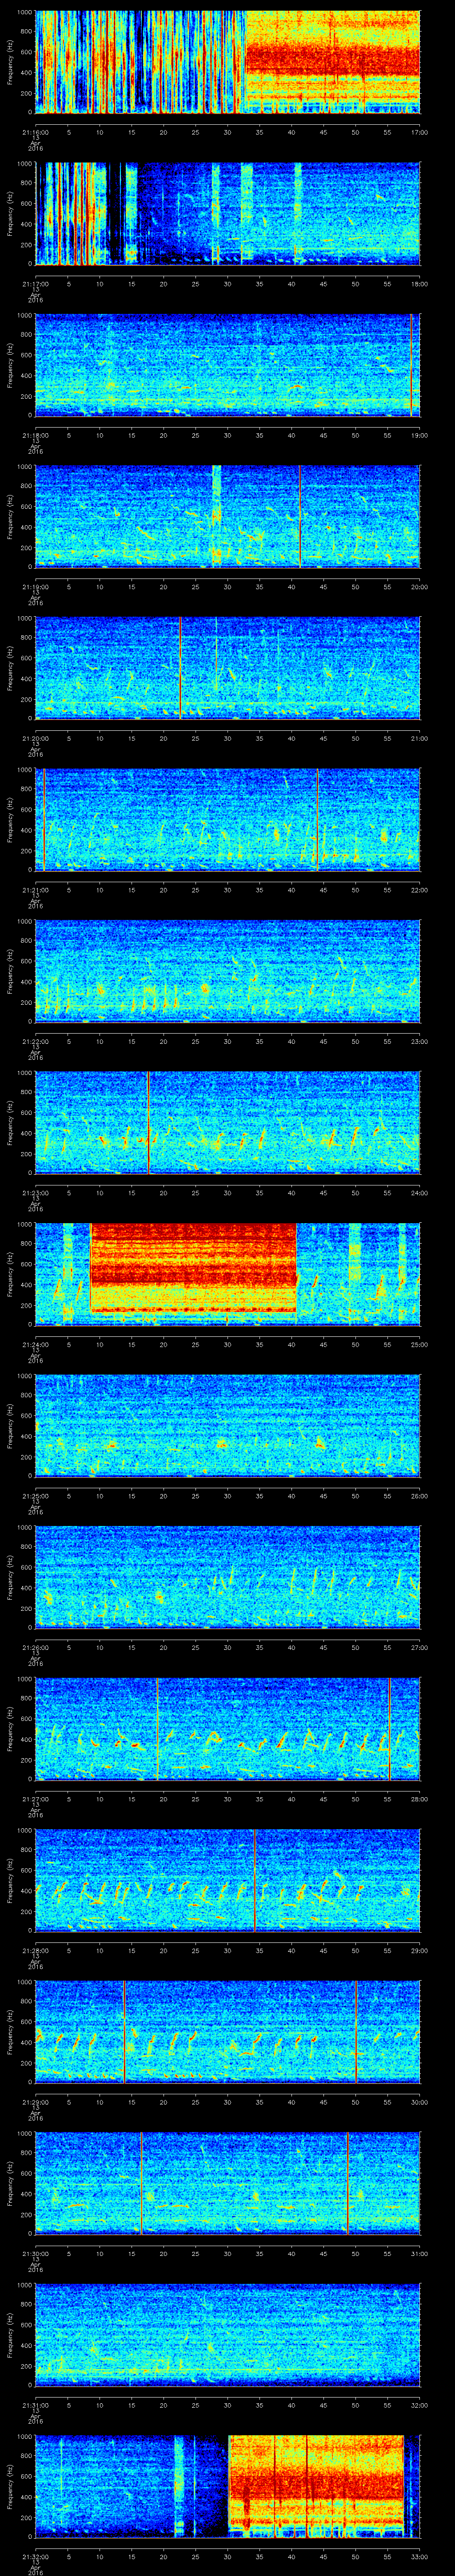Click the red spike at start of 21:21:00 spectrogram
This screenshot has width=455, height=2576.
tap(44, 819)
